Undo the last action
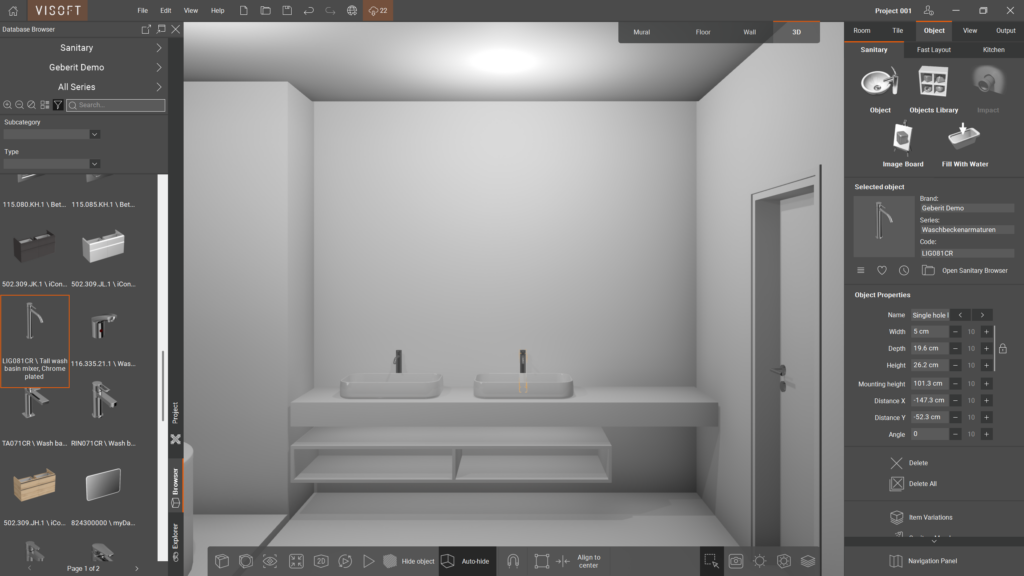 [x=308, y=10]
